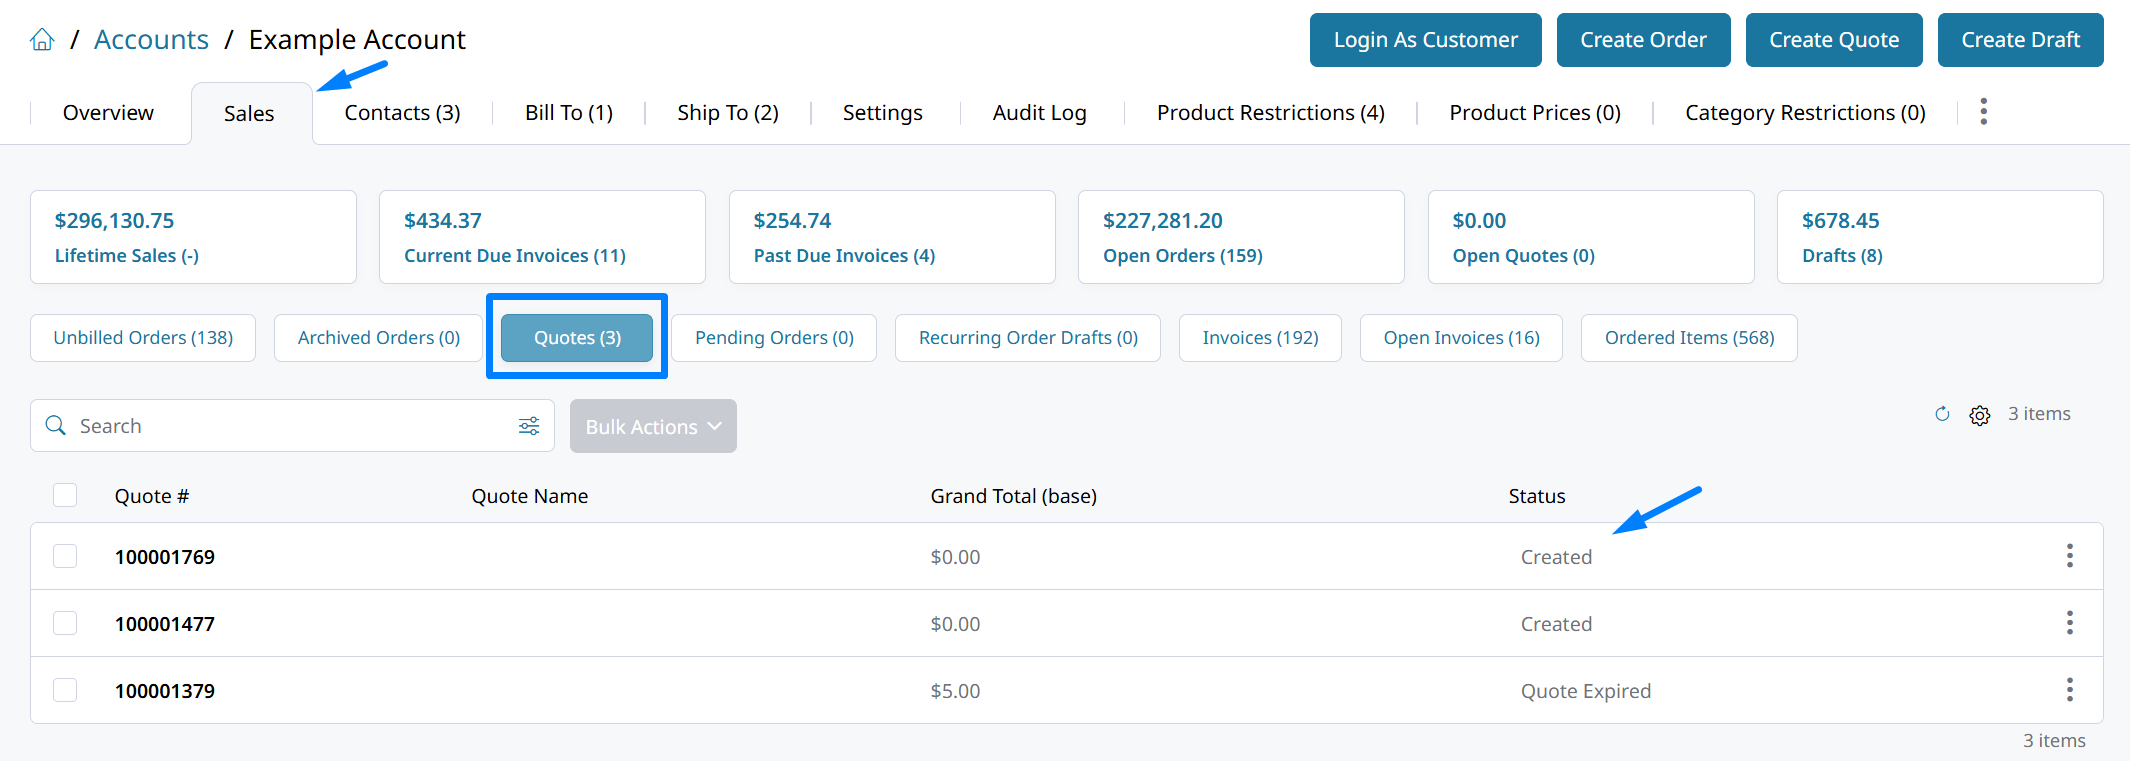
Task: Show Open Invoices (16) list
Action: point(1461,338)
